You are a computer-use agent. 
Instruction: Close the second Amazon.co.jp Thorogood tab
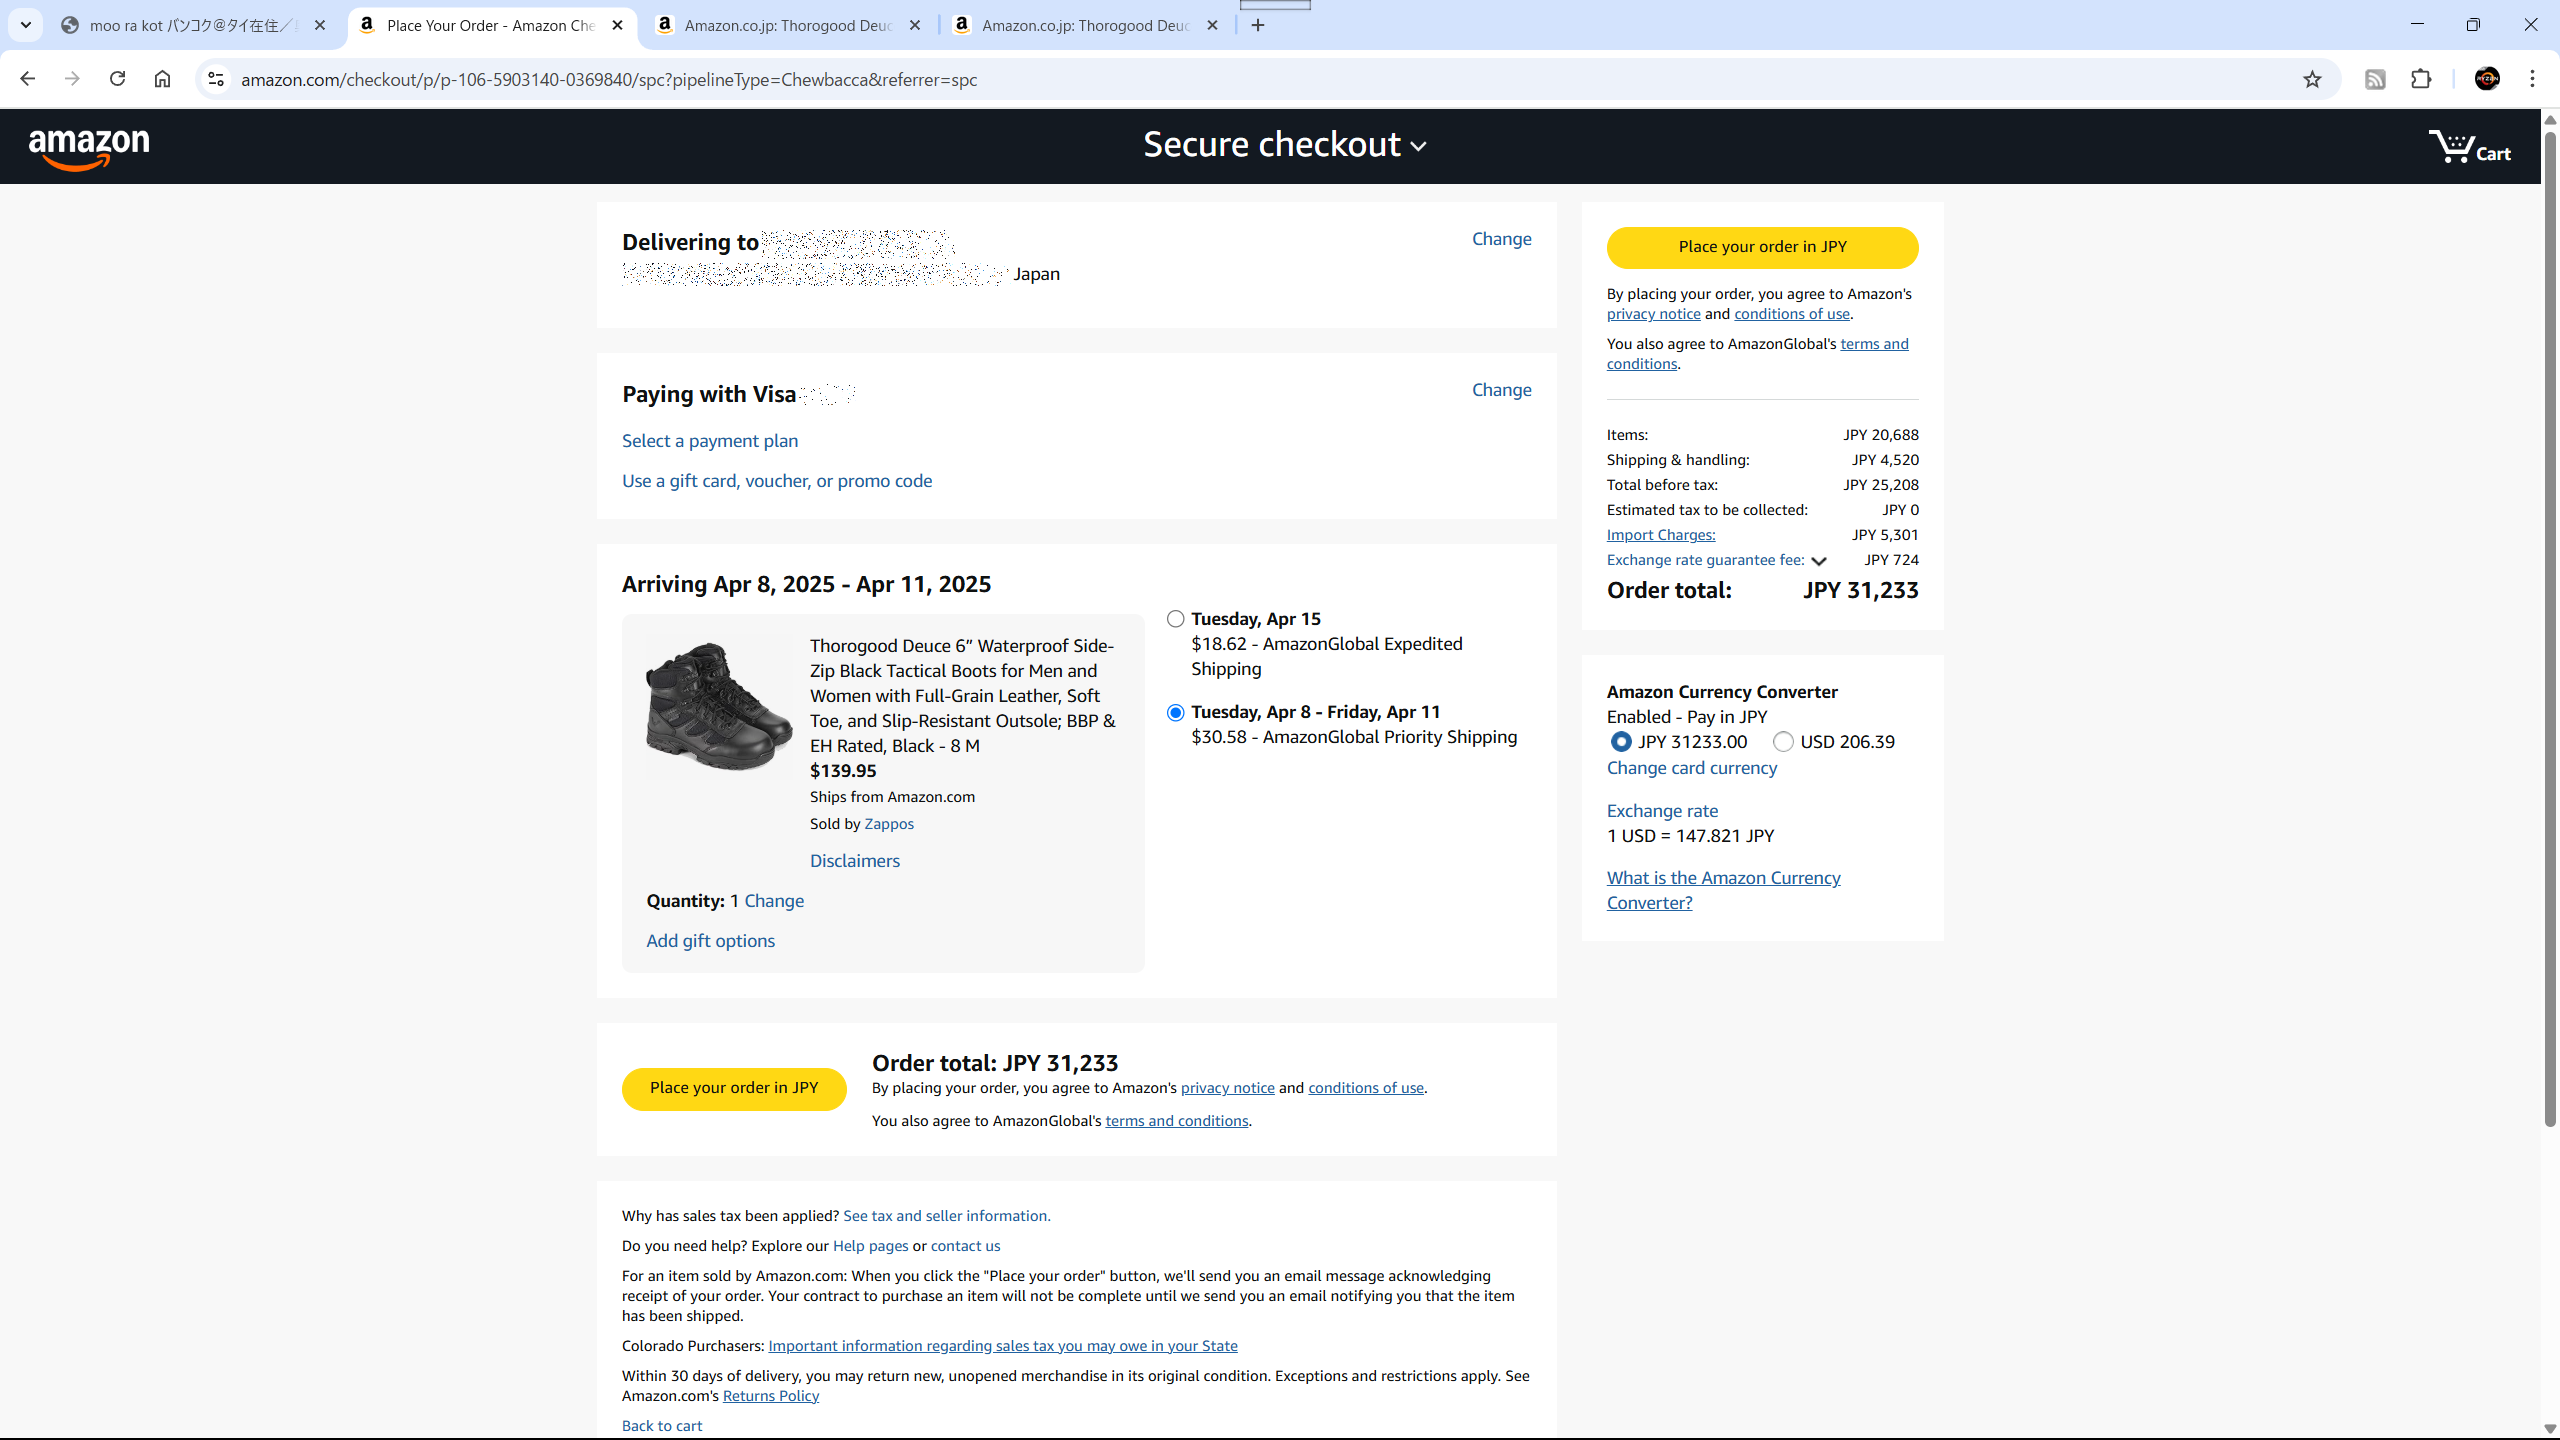click(x=1212, y=25)
